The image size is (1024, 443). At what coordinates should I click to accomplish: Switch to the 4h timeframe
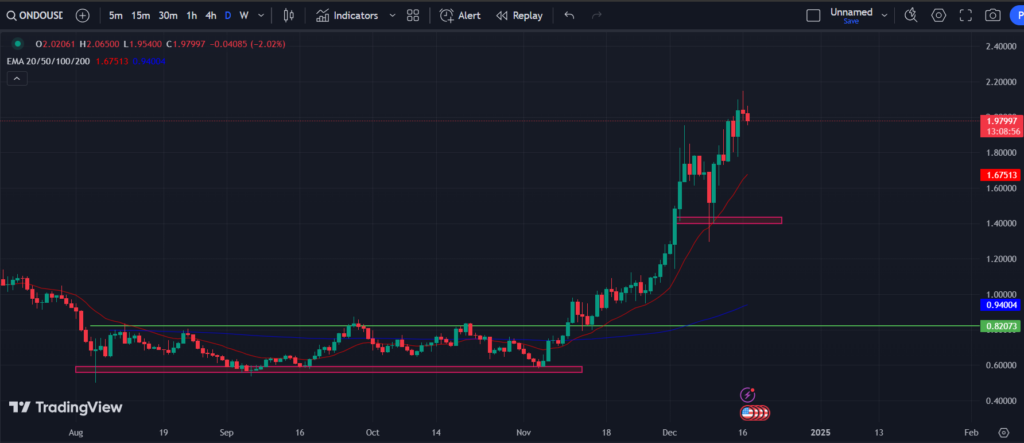210,16
